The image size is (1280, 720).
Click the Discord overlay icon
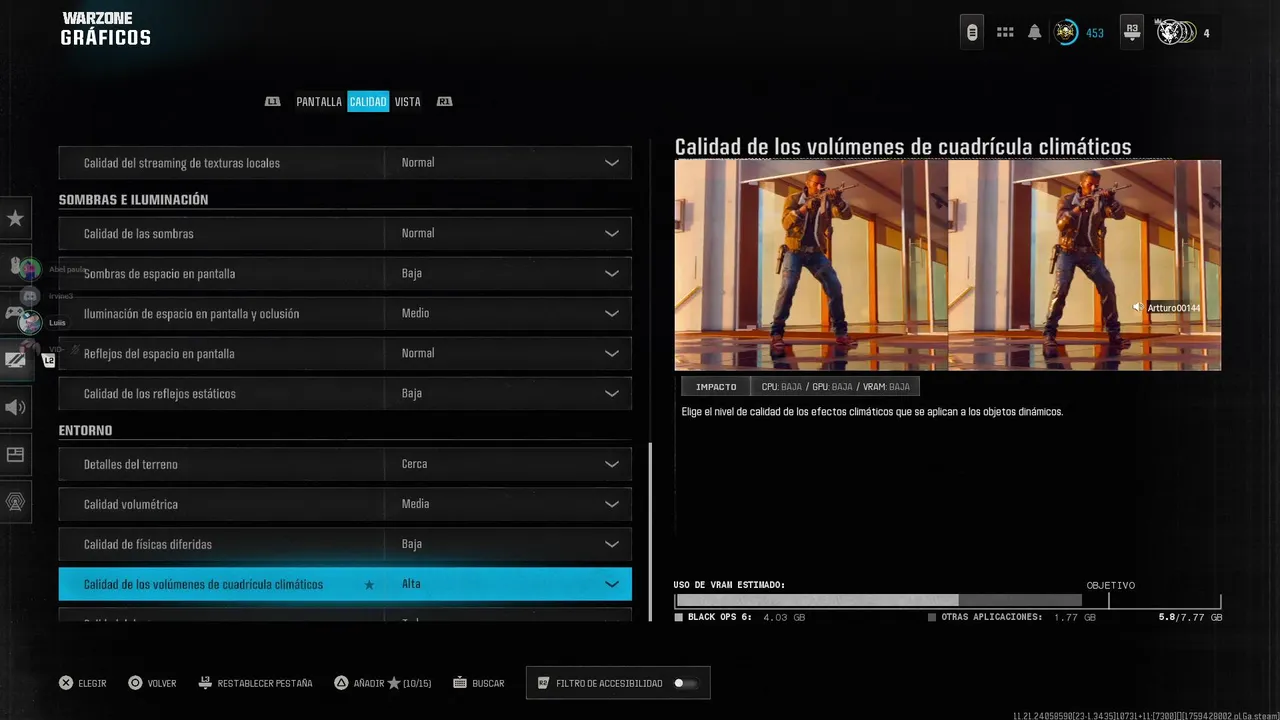point(30,296)
